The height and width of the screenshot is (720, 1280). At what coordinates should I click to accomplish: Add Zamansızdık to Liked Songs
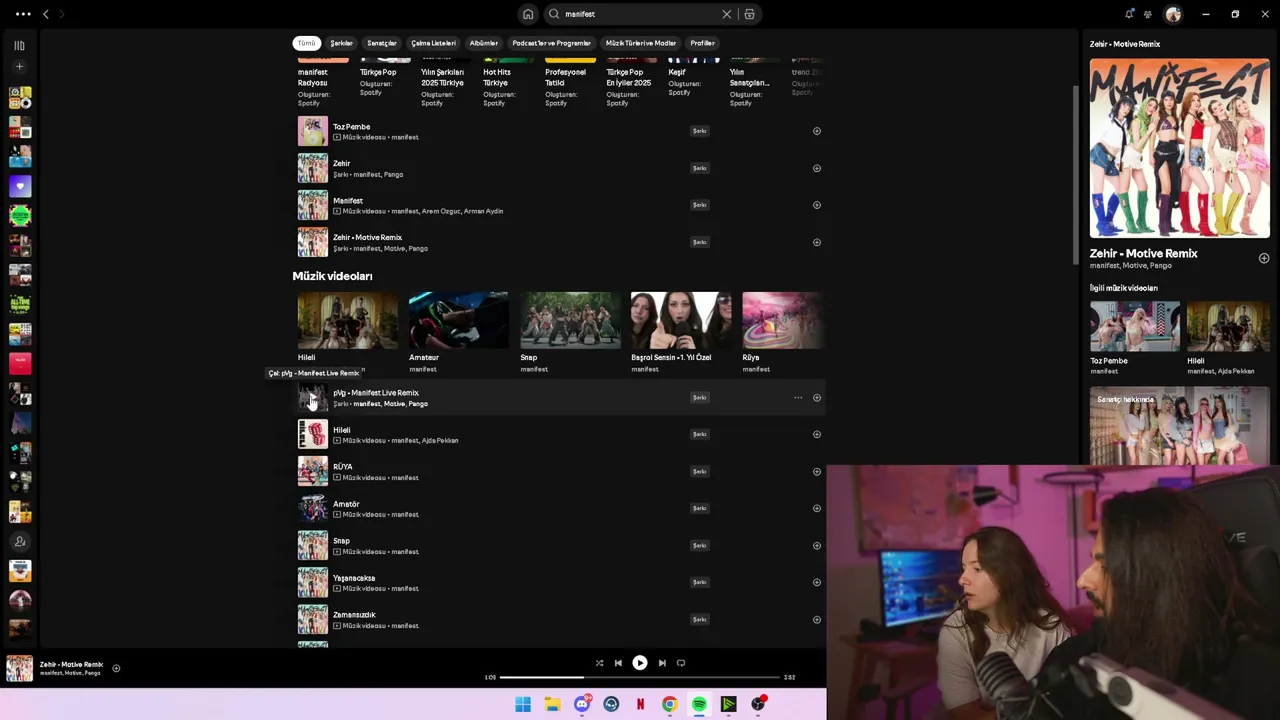click(x=817, y=619)
